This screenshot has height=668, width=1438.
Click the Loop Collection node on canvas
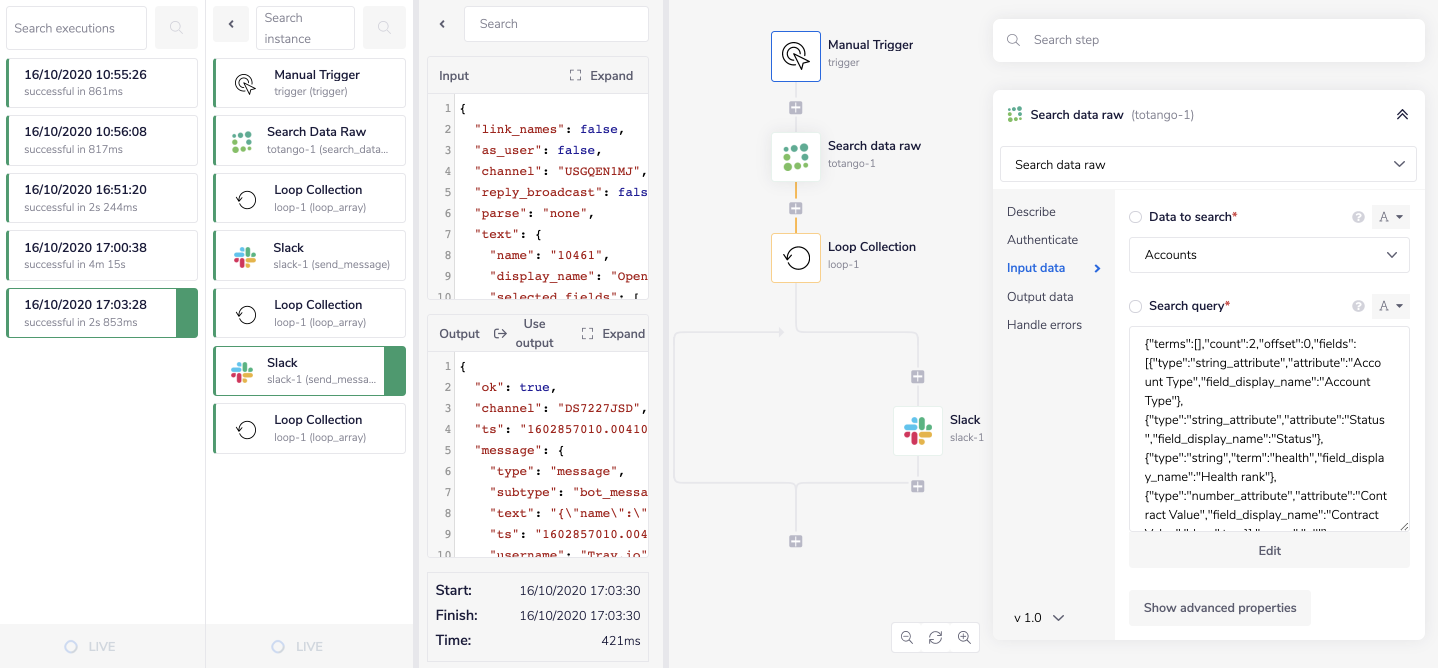point(795,258)
